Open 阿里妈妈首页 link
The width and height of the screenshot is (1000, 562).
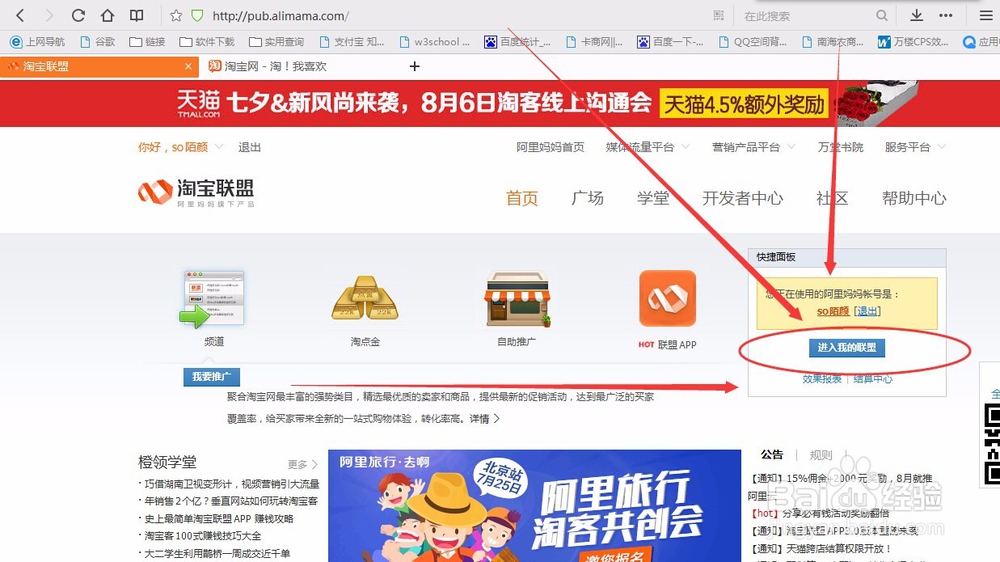(550, 147)
